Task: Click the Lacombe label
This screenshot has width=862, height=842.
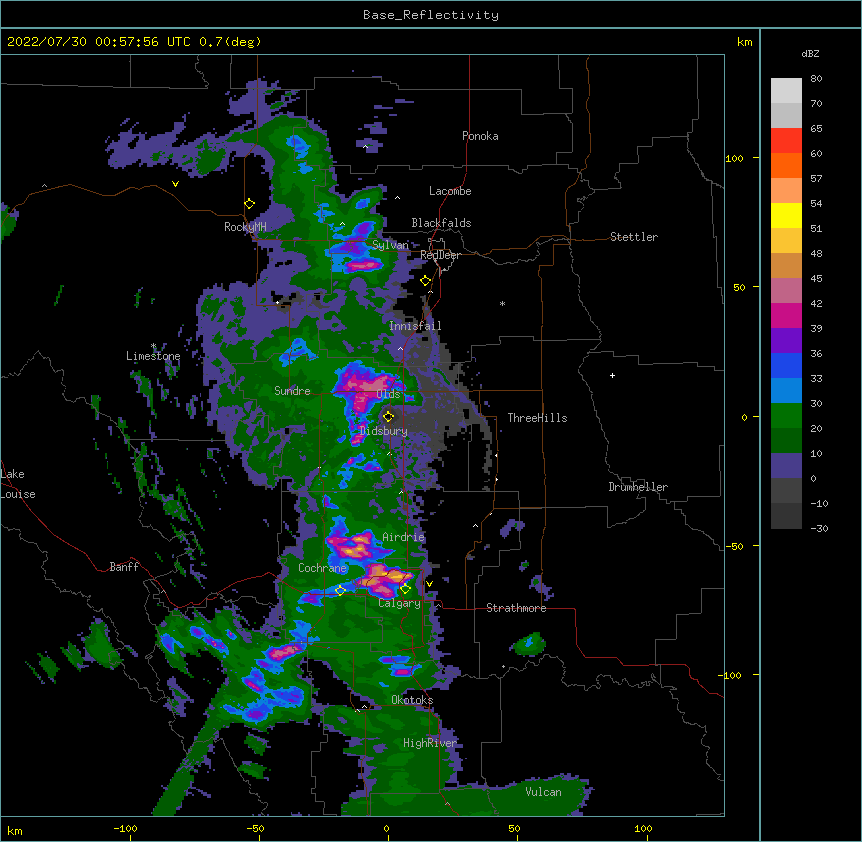Action: click(x=450, y=191)
